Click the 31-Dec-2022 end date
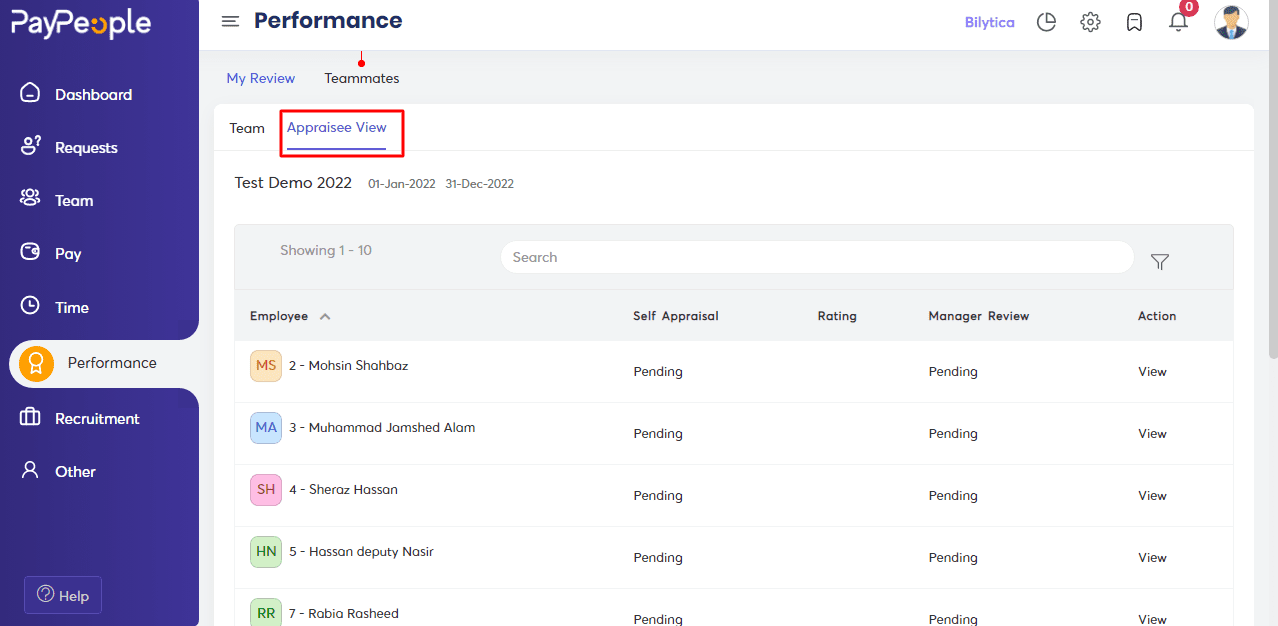1278x626 pixels. point(480,184)
